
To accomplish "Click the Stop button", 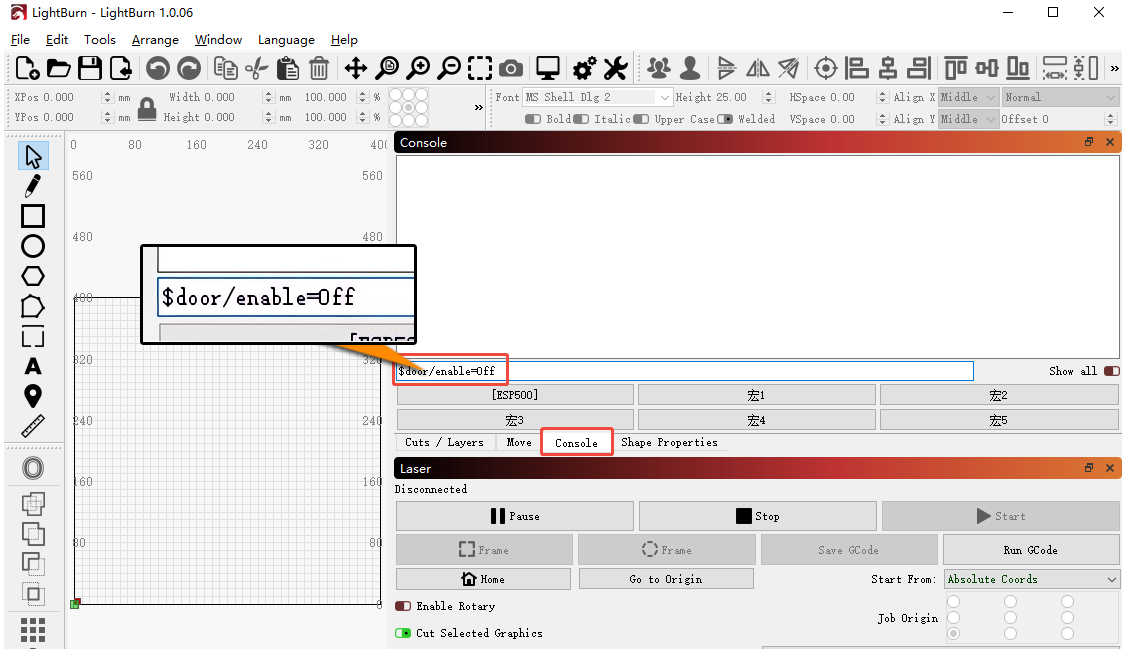I will click(x=758, y=516).
